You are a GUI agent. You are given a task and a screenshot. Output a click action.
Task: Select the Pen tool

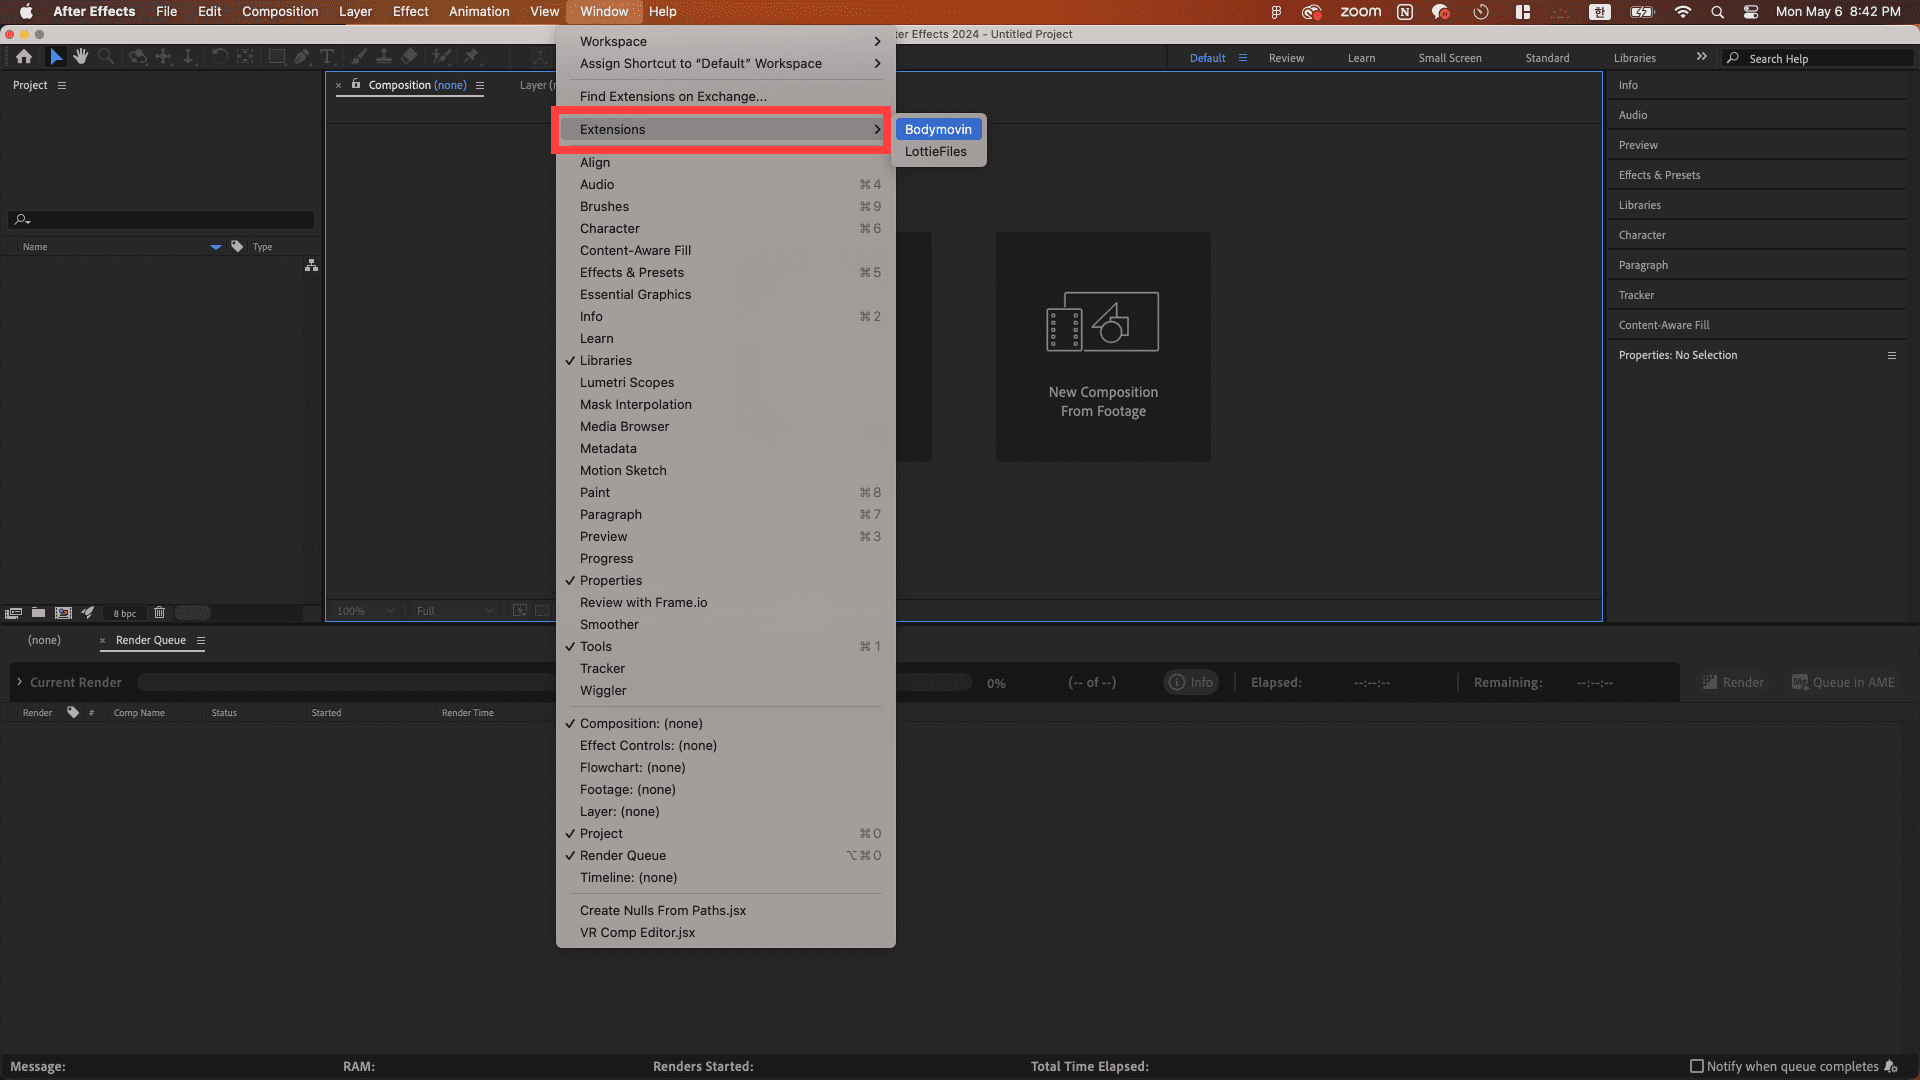pyautogui.click(x=302, y=57)
